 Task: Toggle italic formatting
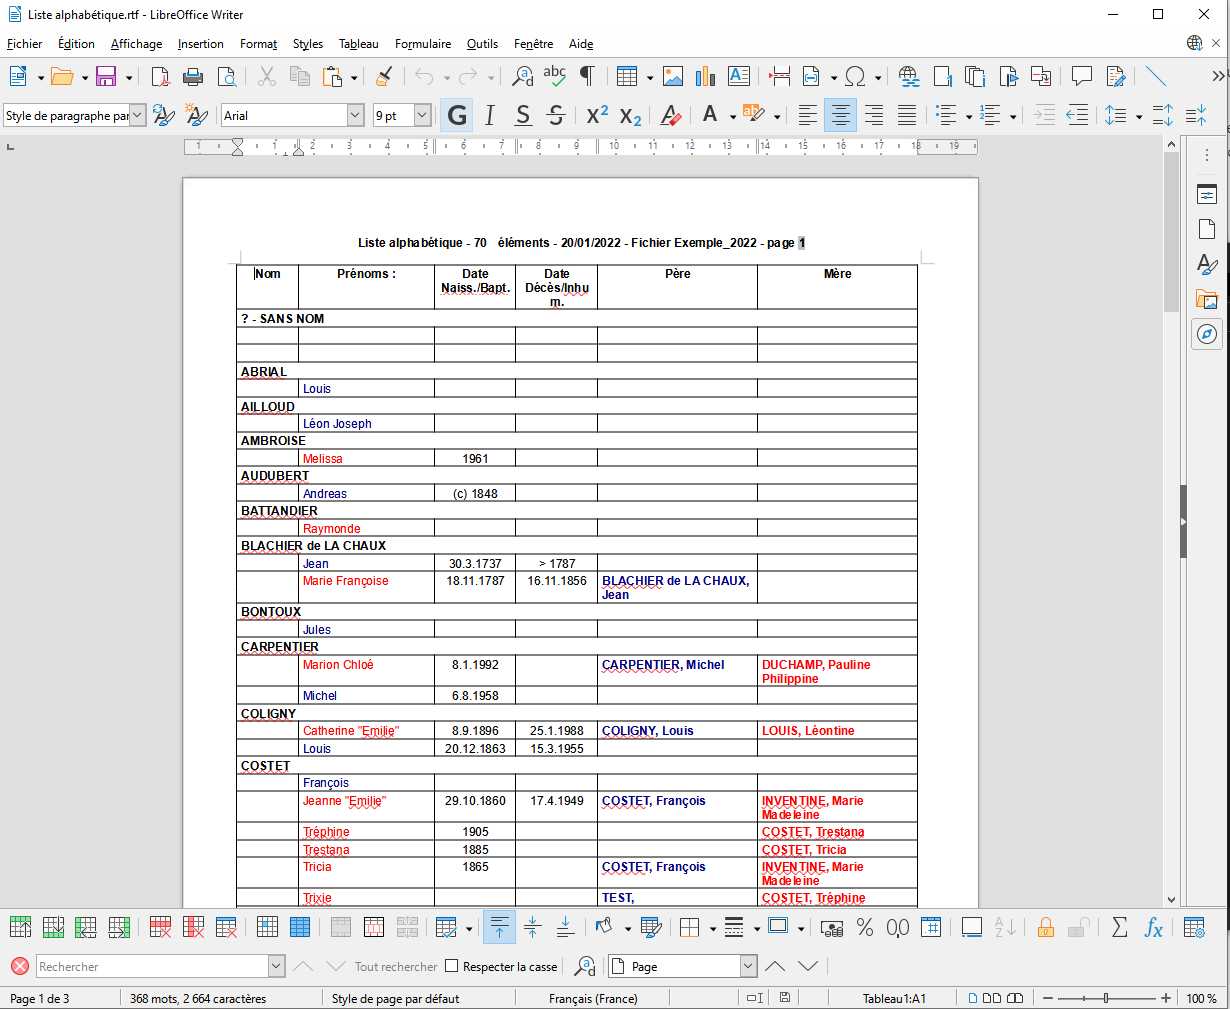[489, 115]
